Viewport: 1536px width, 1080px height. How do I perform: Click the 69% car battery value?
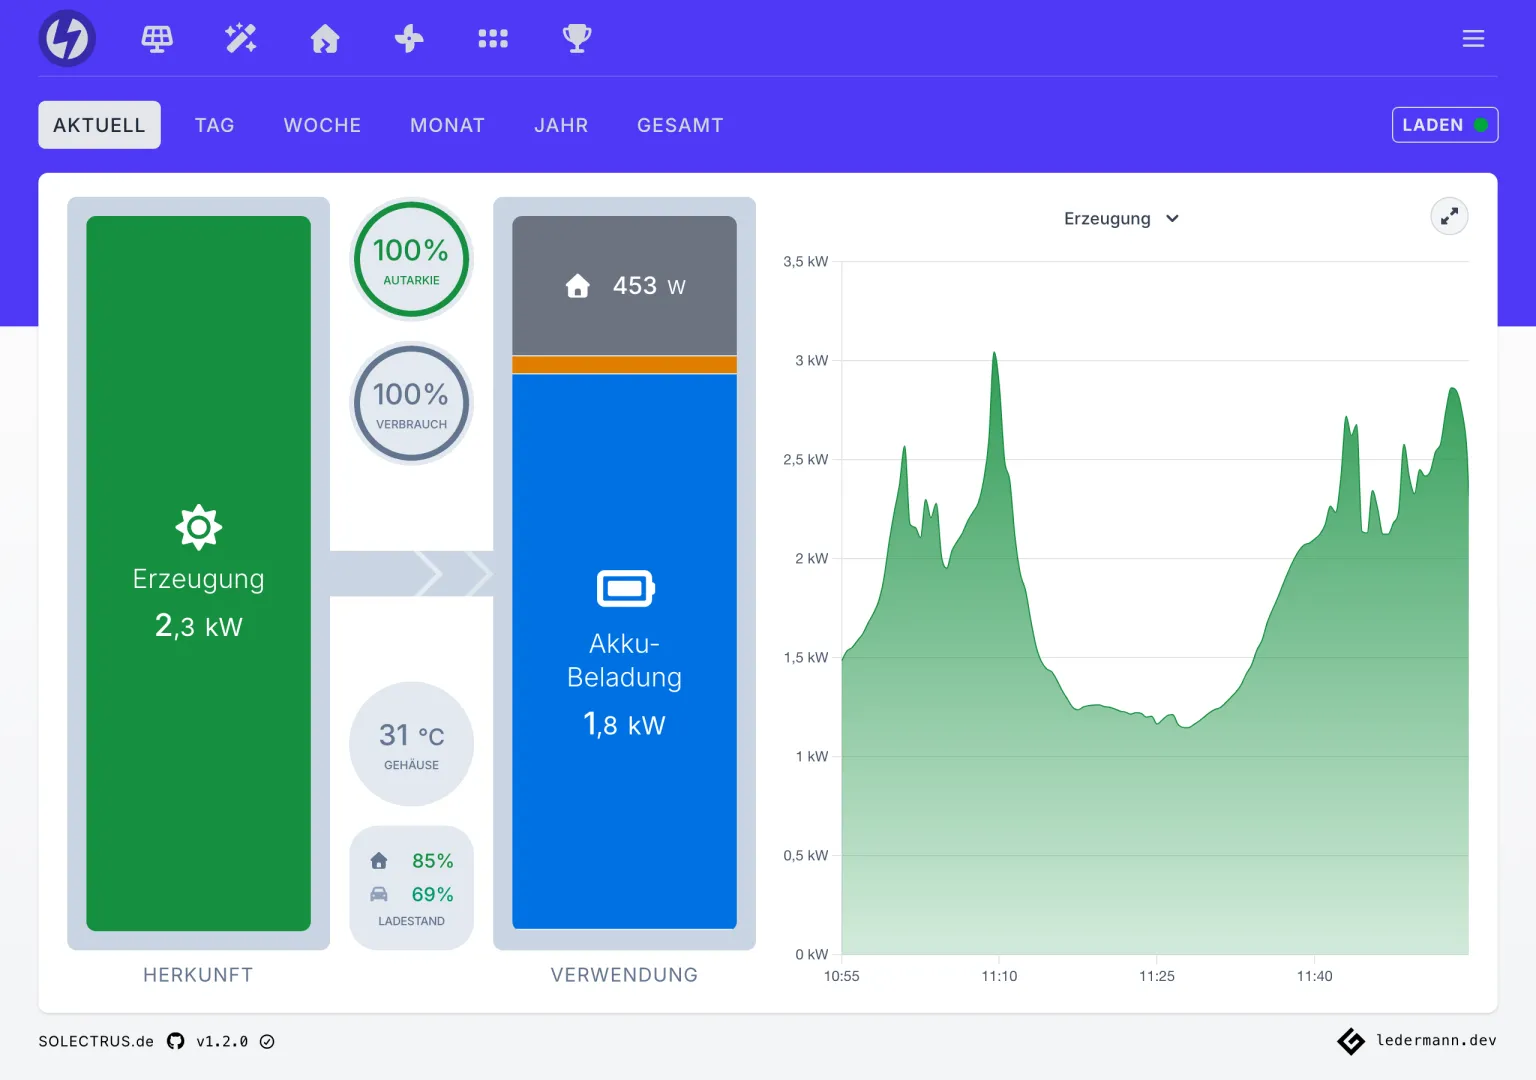pyautogui.click(x=432, y=894)
